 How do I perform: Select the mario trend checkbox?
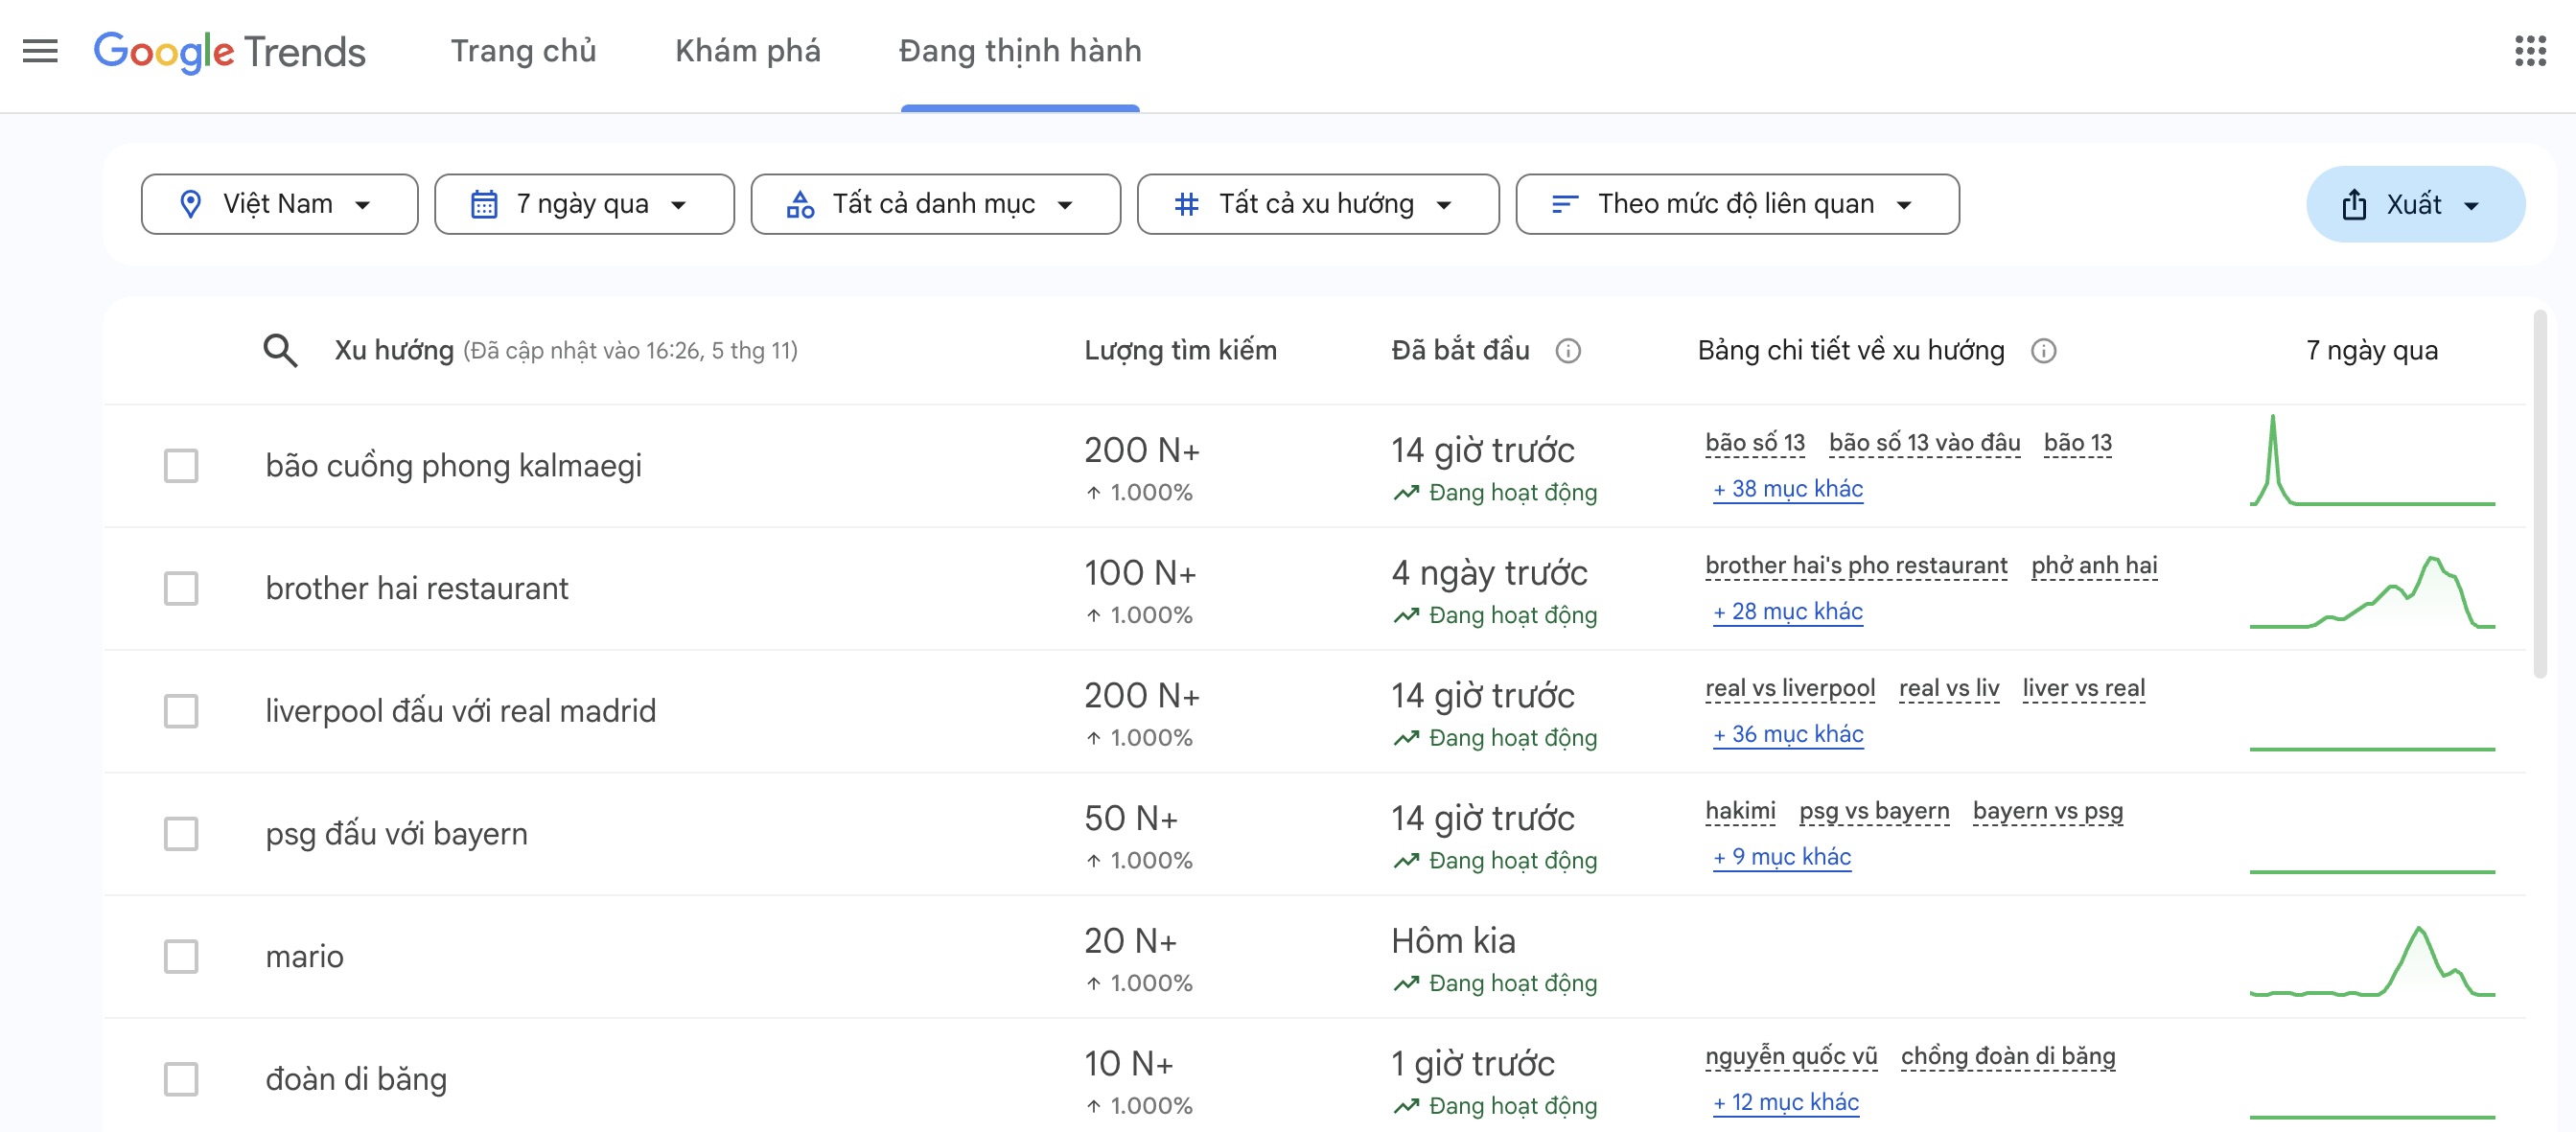tap(180, 956)
